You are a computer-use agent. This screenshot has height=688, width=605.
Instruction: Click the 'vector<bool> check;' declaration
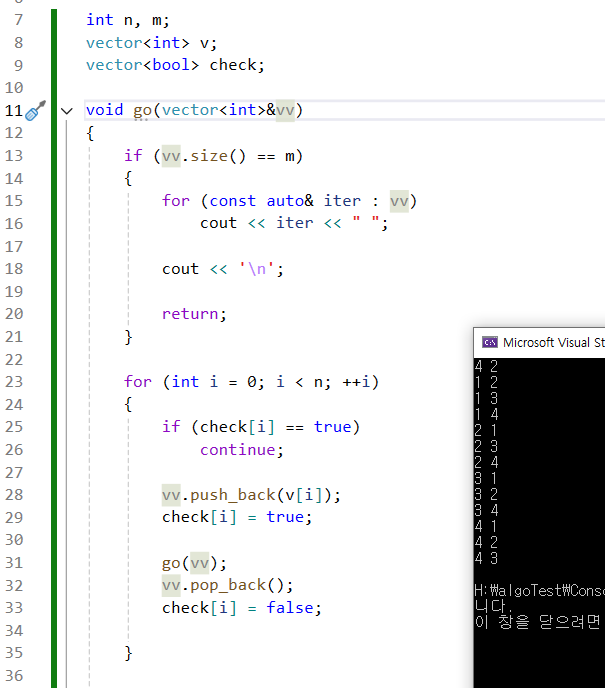[175, 65]
